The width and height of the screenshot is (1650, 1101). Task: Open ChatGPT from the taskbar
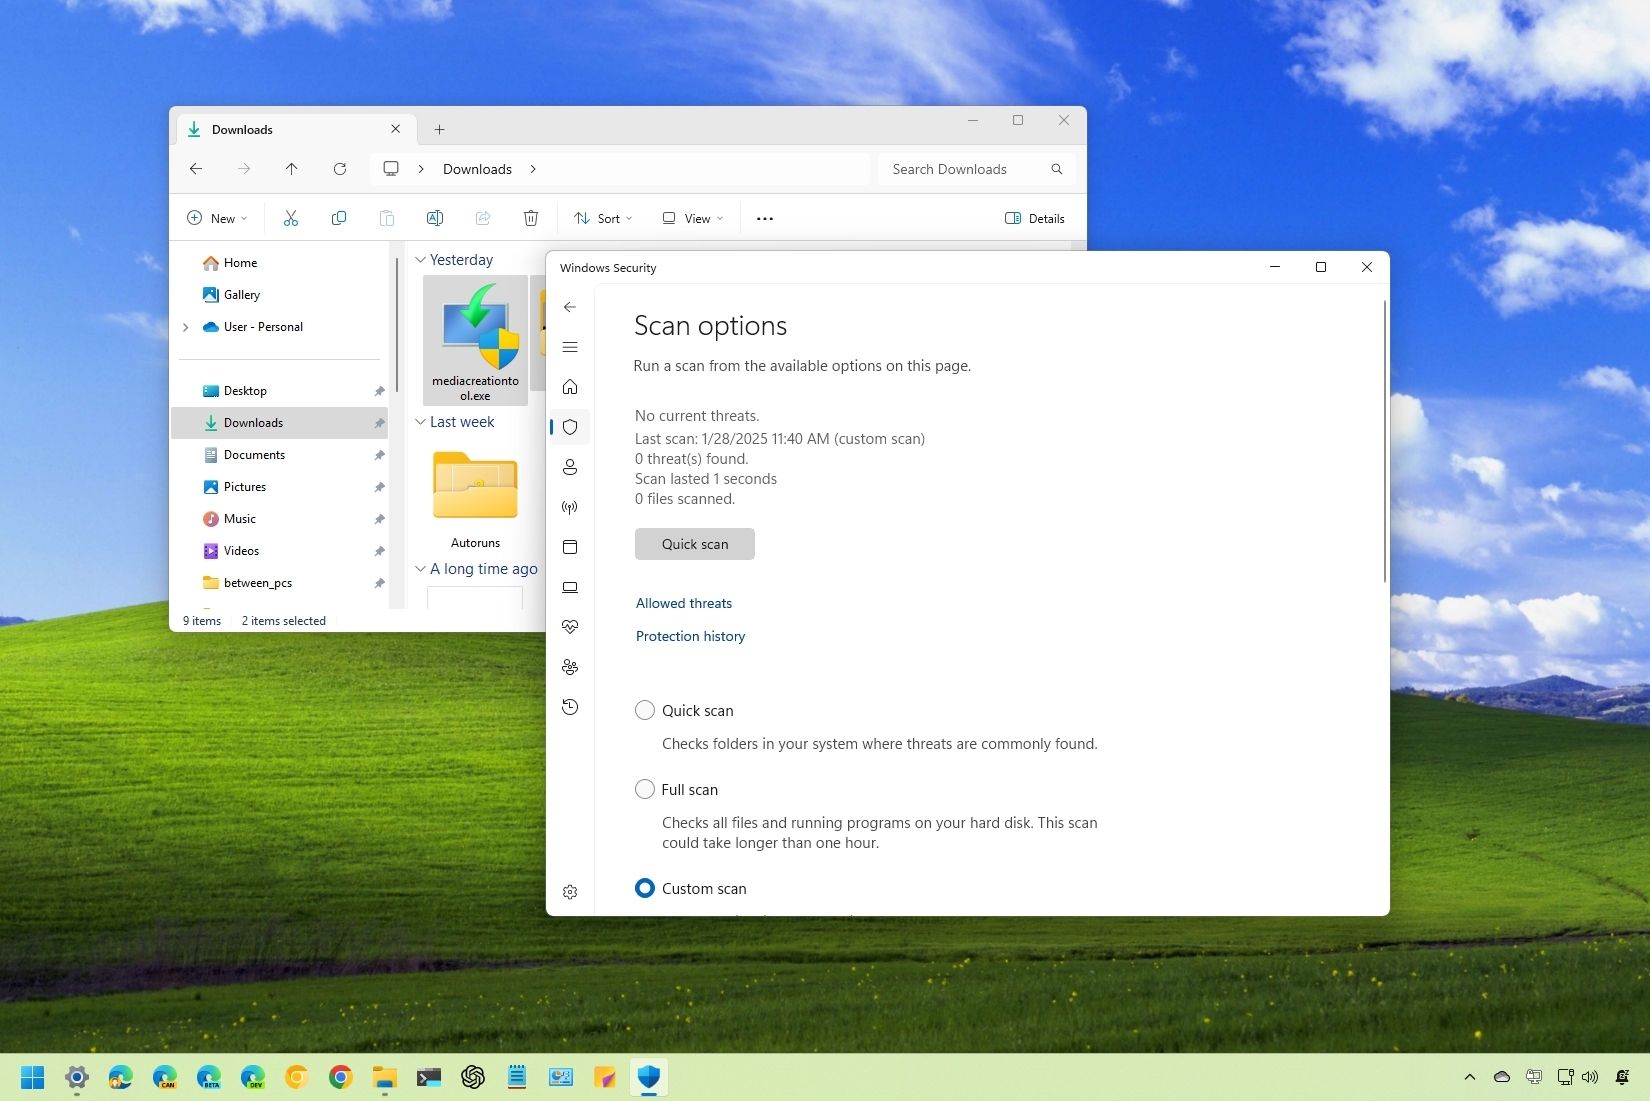point(473,1077)
